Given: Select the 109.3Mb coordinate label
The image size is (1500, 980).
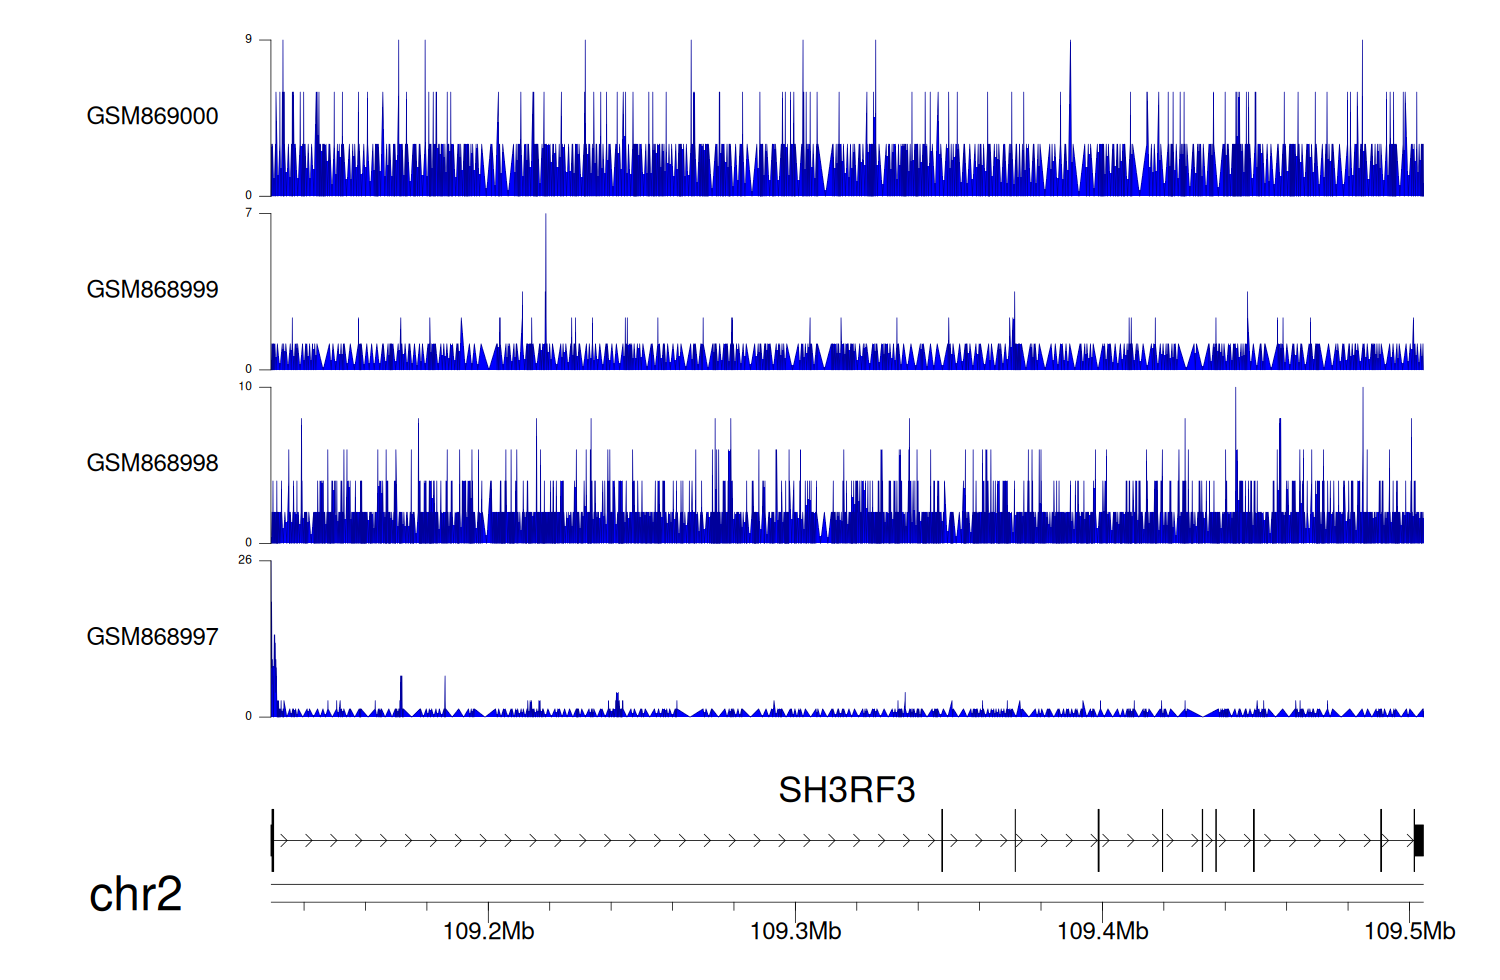Looking at the screenshot, I should tap(795, 932).
